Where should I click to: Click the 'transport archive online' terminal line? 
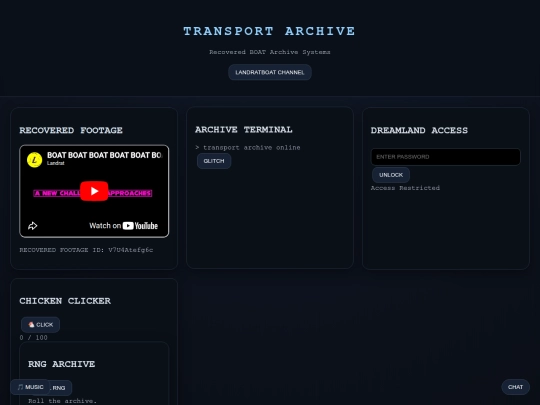[248, 147]
